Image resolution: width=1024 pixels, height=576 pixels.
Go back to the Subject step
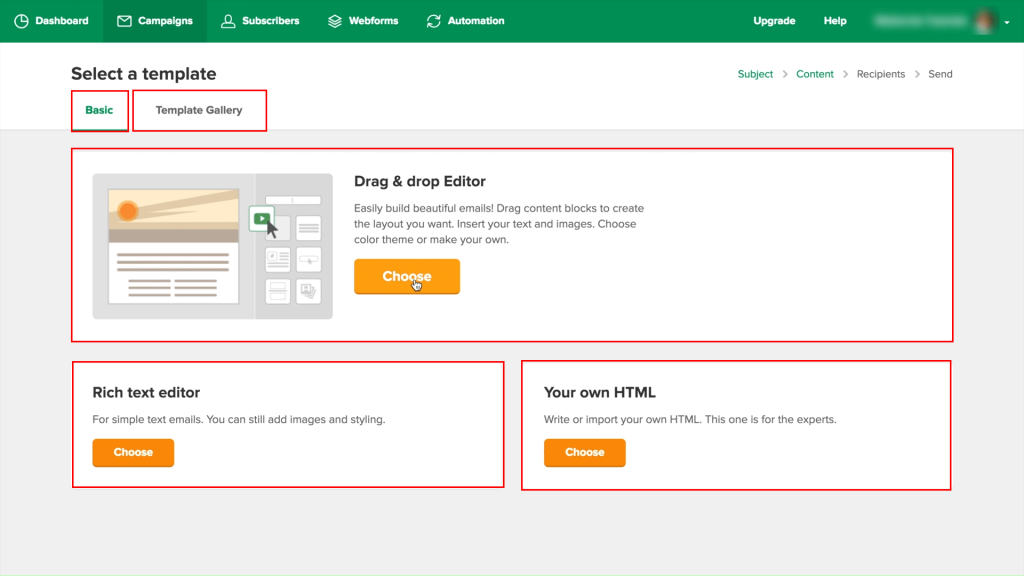click(x=755, y=74)
